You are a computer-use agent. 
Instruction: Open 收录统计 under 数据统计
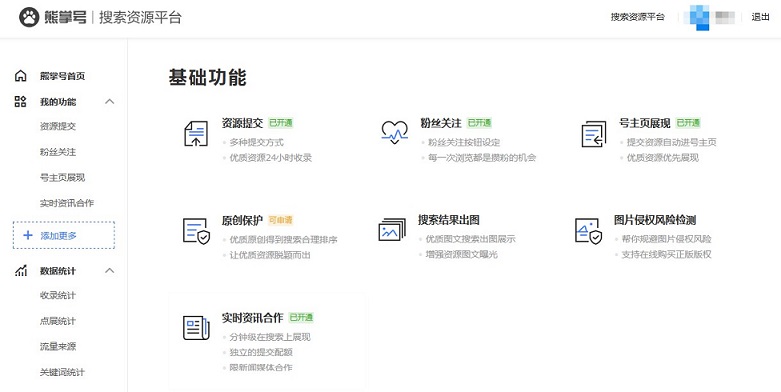point(58,295)
